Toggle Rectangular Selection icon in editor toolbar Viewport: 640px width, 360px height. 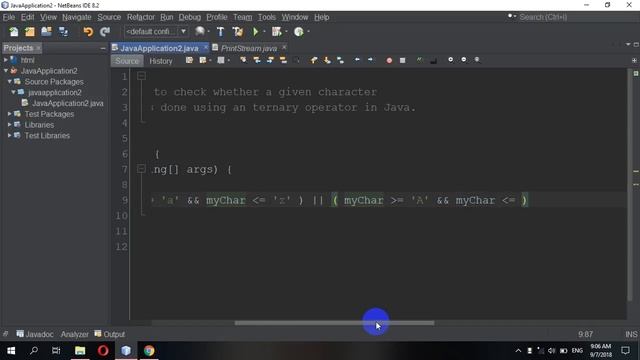297,60
